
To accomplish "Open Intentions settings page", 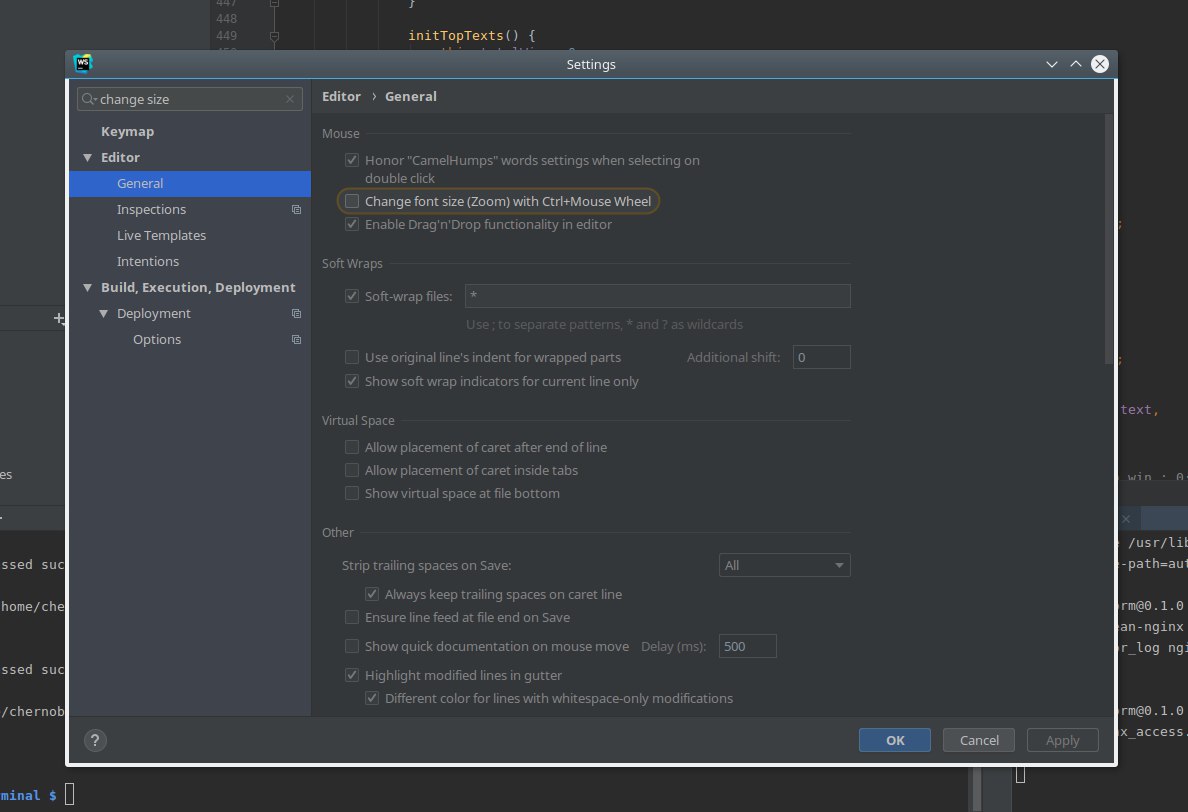I will point(148,261).
